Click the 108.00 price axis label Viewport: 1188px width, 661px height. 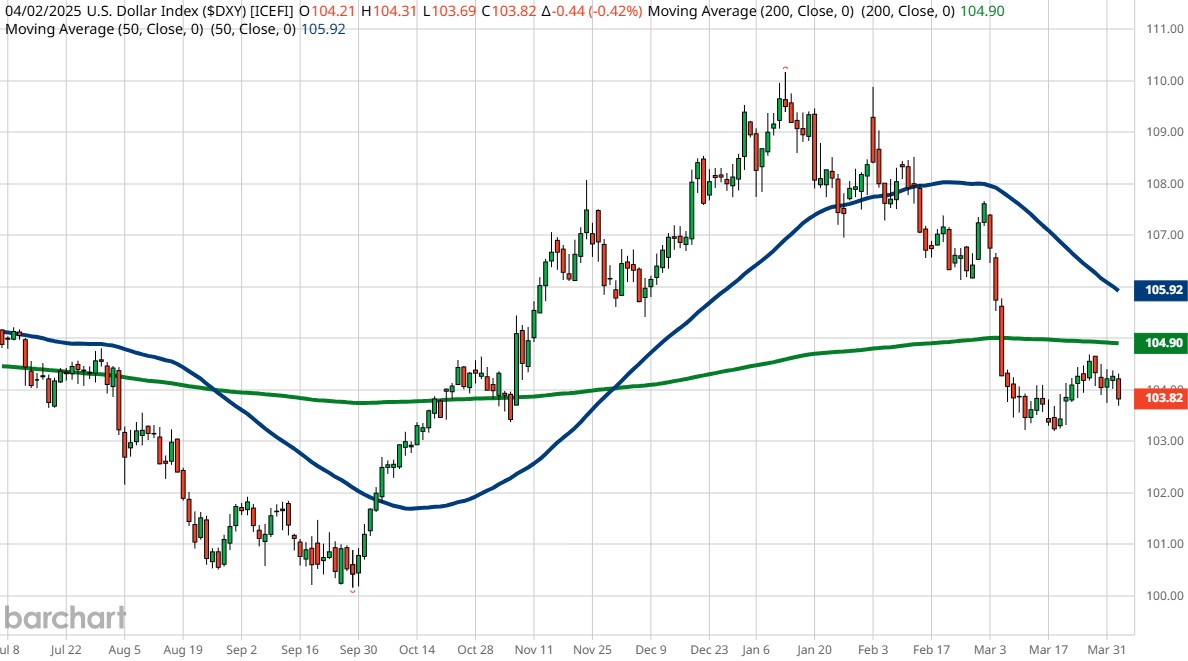point(1165,183)
